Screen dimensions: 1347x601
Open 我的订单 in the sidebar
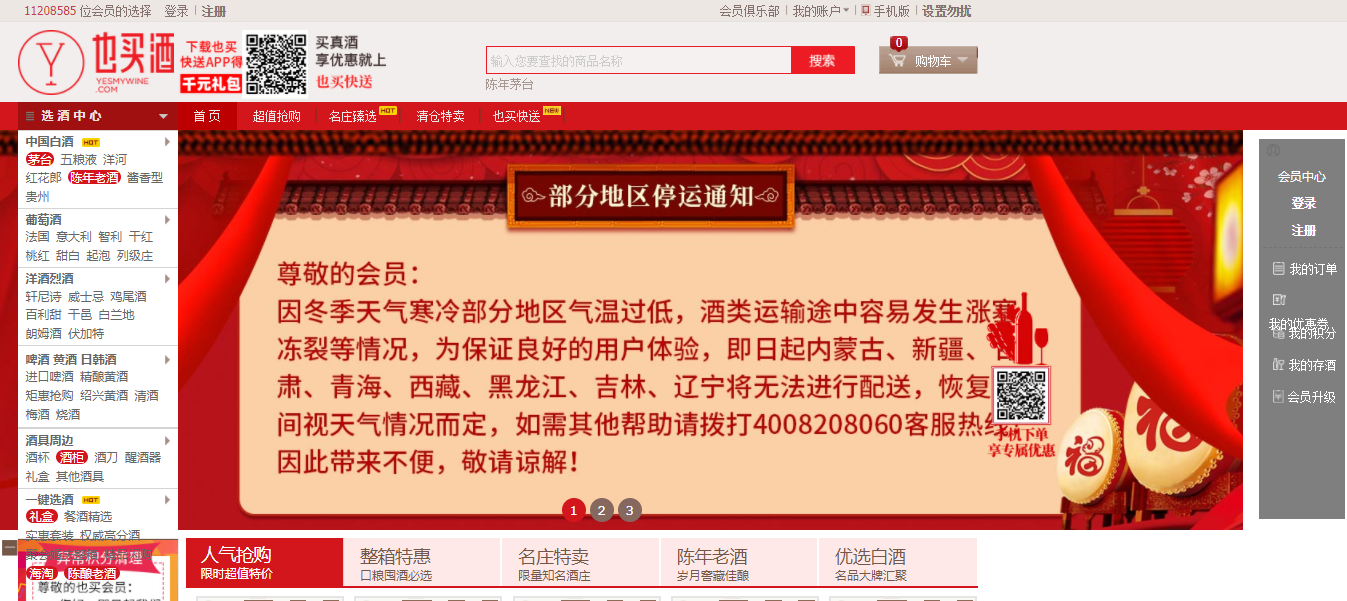(1304, 269)
